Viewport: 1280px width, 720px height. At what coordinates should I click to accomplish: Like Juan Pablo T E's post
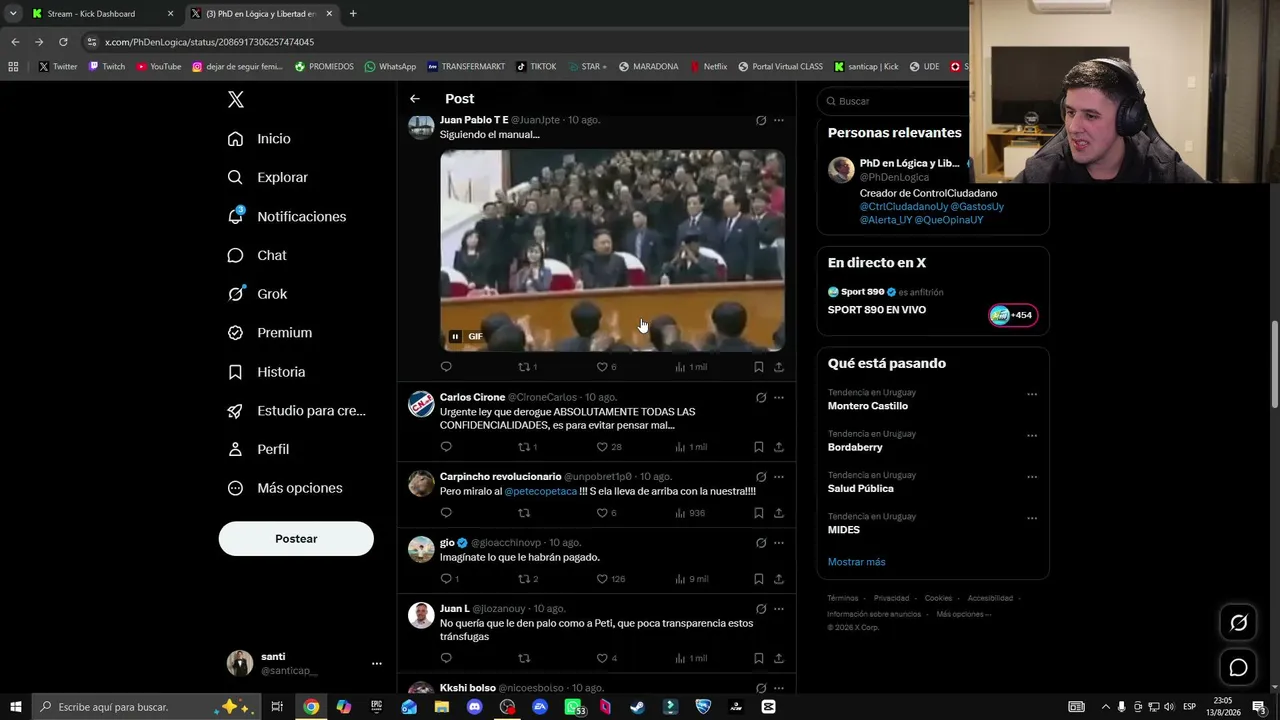(x=606, y=367)
